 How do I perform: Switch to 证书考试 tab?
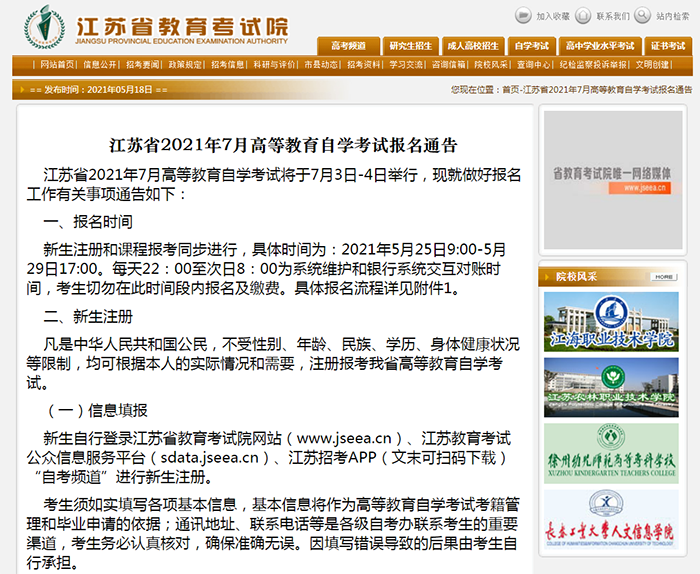coord(668,46)
